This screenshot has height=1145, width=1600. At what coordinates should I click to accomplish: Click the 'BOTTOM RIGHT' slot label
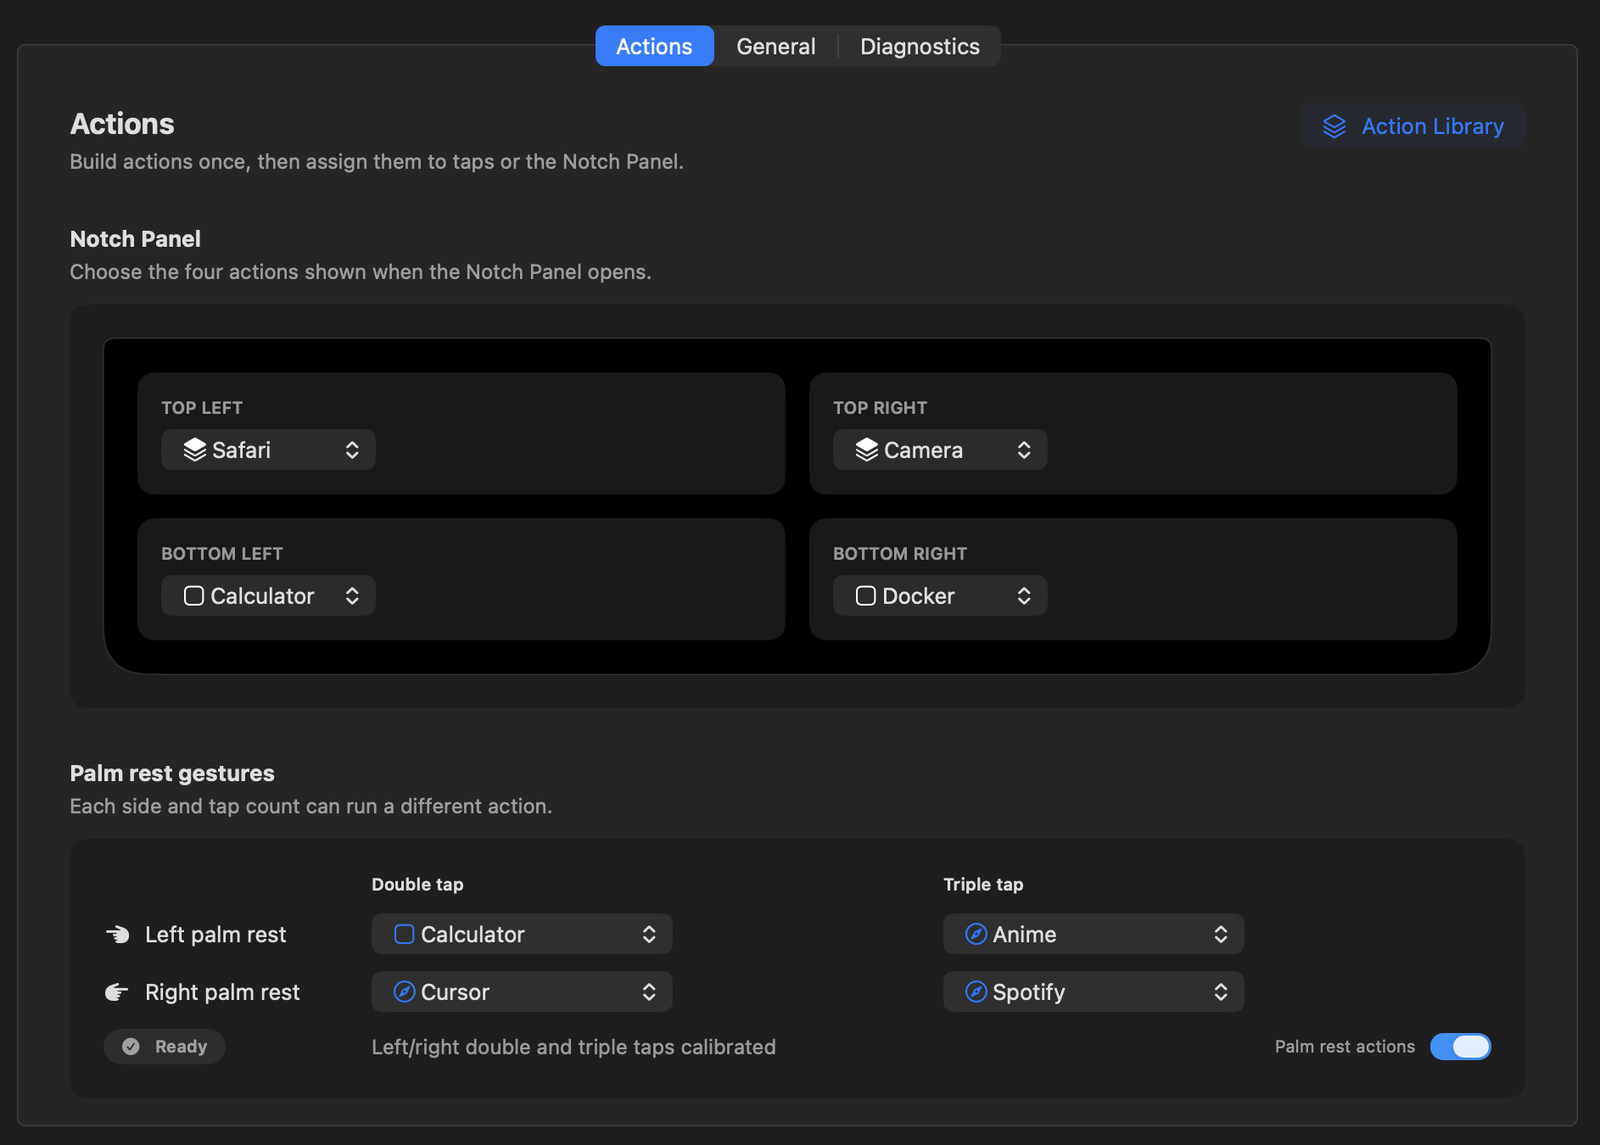click(x=900, y=554)
